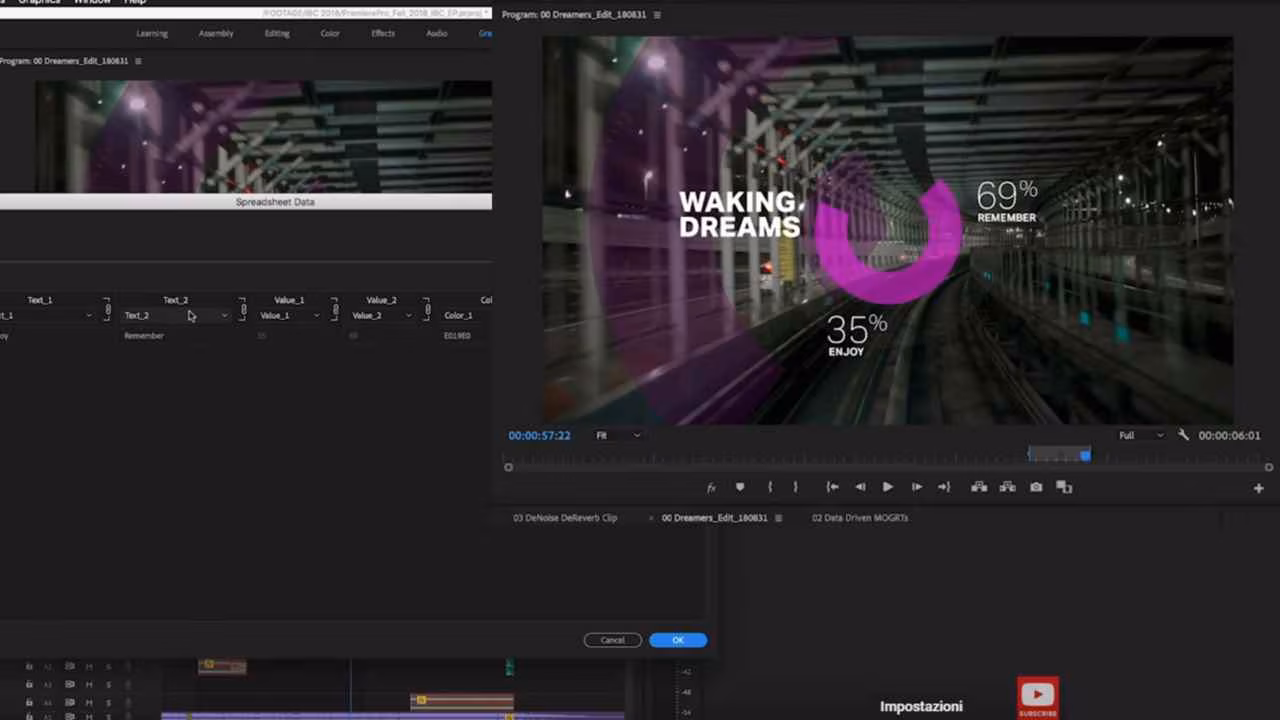The height and width of the screenshot is (720, 1280).
Task: Open the 02 Data Driven MOGRTs tab
Action: point(860,518)
